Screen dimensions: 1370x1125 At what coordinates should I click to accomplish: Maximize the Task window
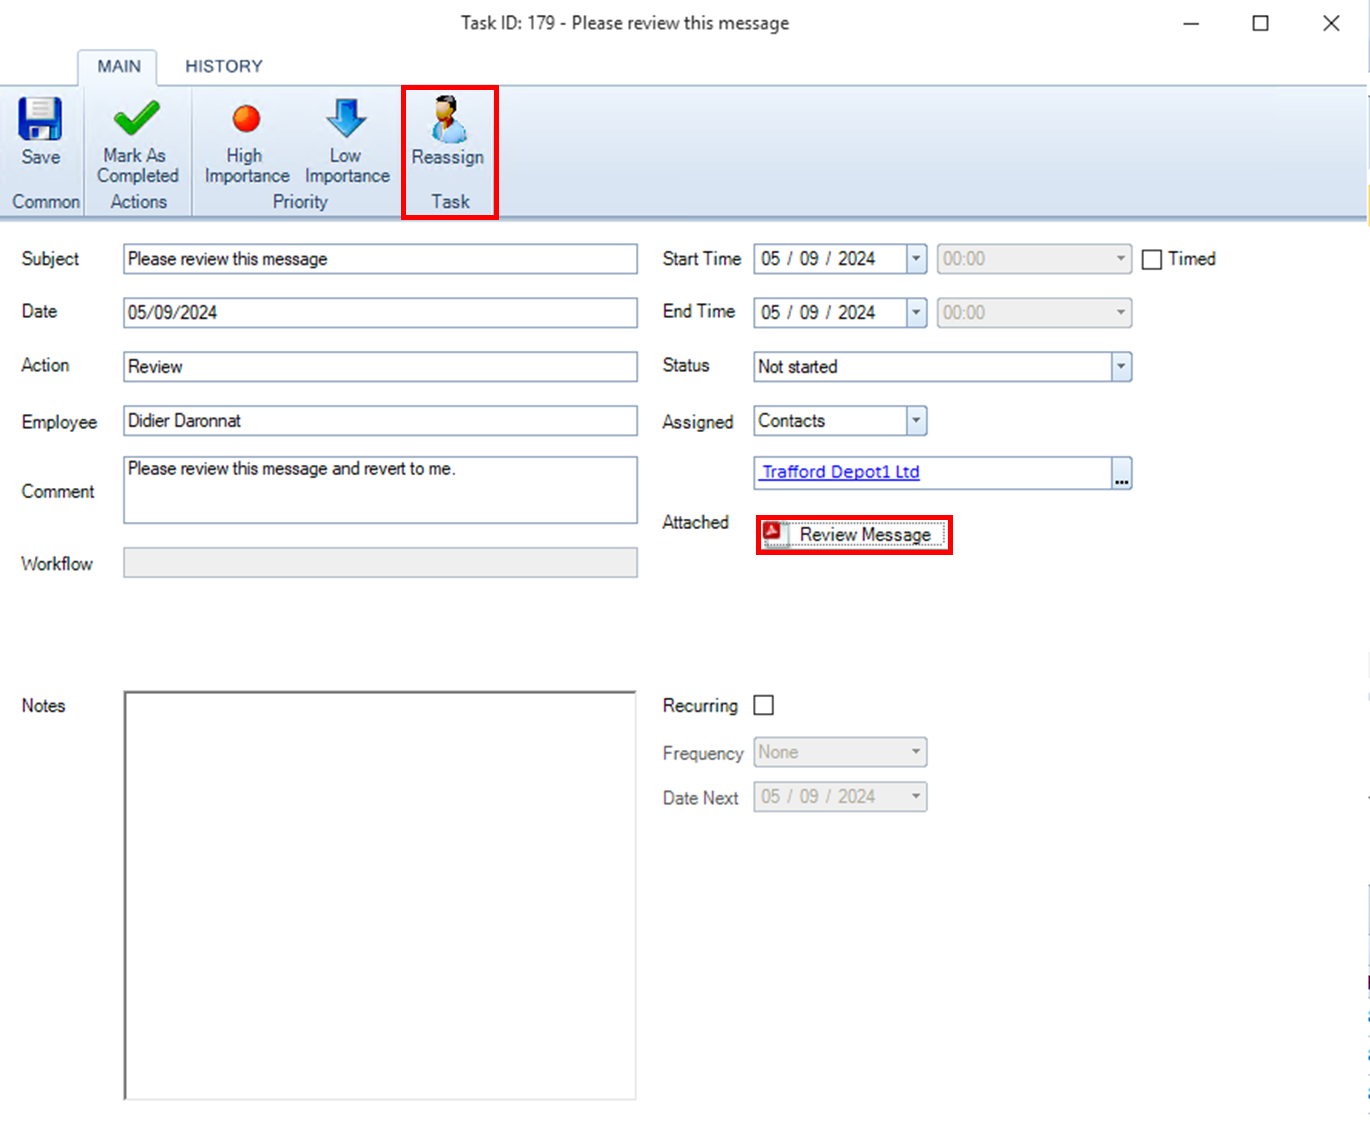[x=1260, y=23]
